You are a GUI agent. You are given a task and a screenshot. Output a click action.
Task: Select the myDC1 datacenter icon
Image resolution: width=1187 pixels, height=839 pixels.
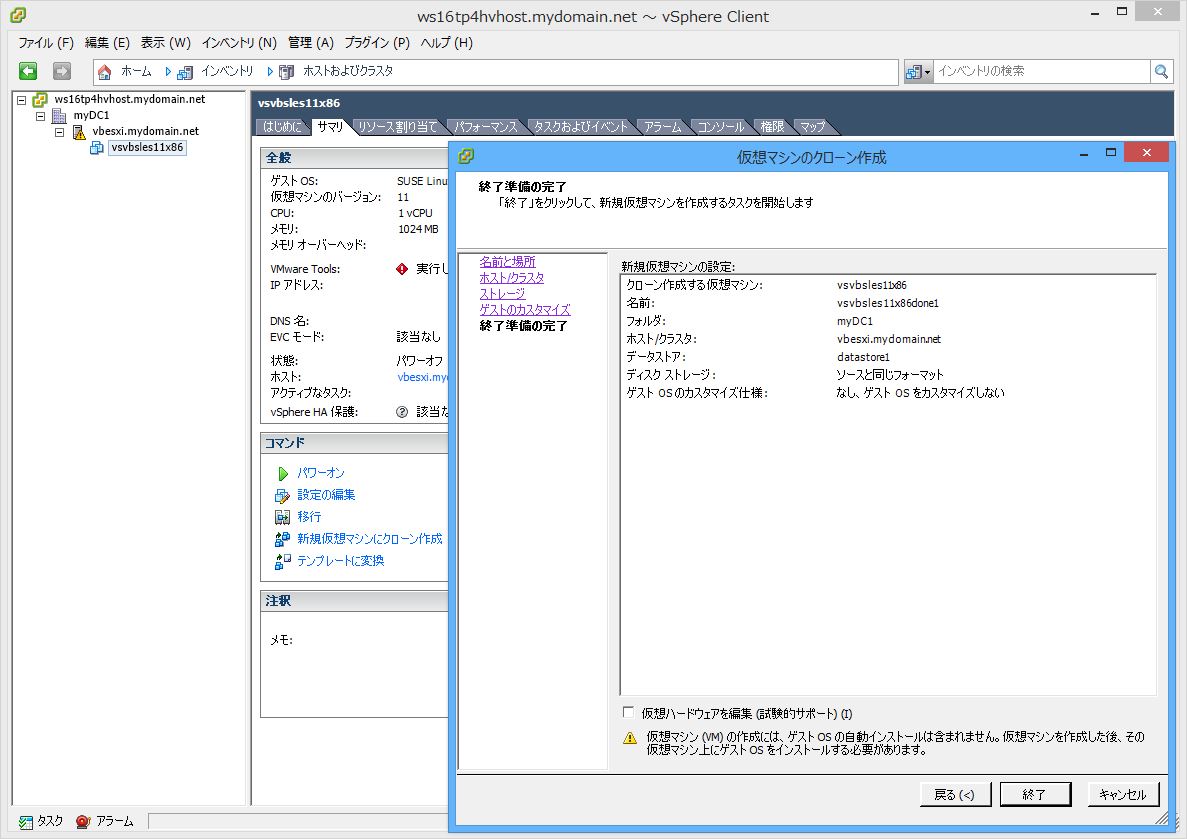tap(59, 116)
